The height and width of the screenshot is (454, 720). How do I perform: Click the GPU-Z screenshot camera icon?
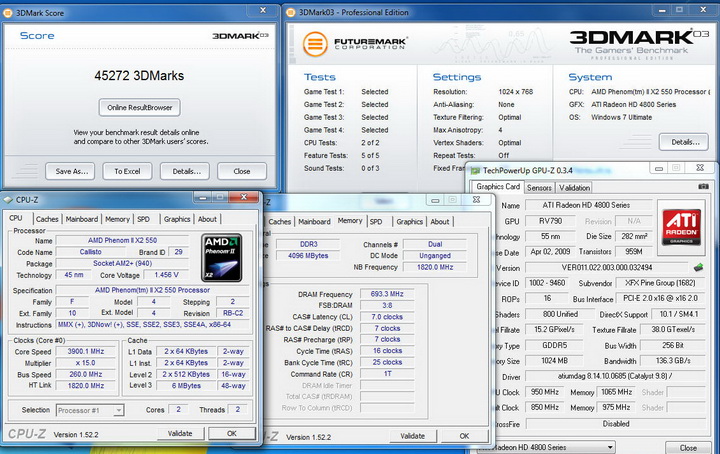pyautogui.click(x=703, y=186)
